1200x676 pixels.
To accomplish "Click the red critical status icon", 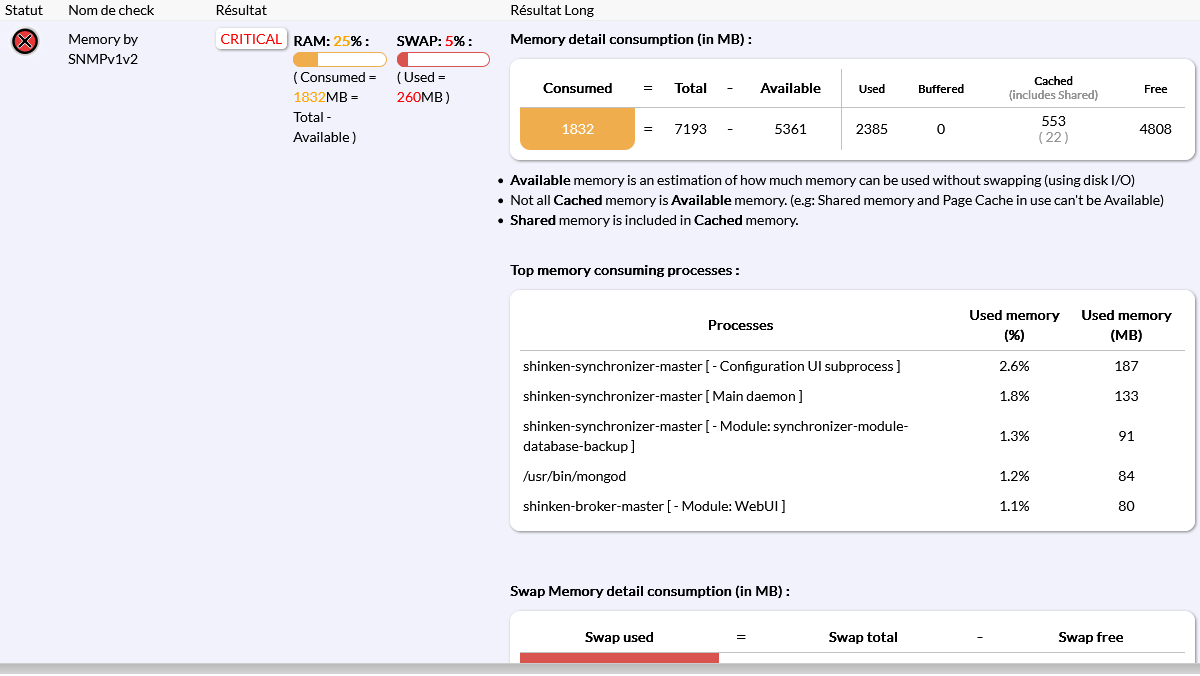I will tap(25, 41).
